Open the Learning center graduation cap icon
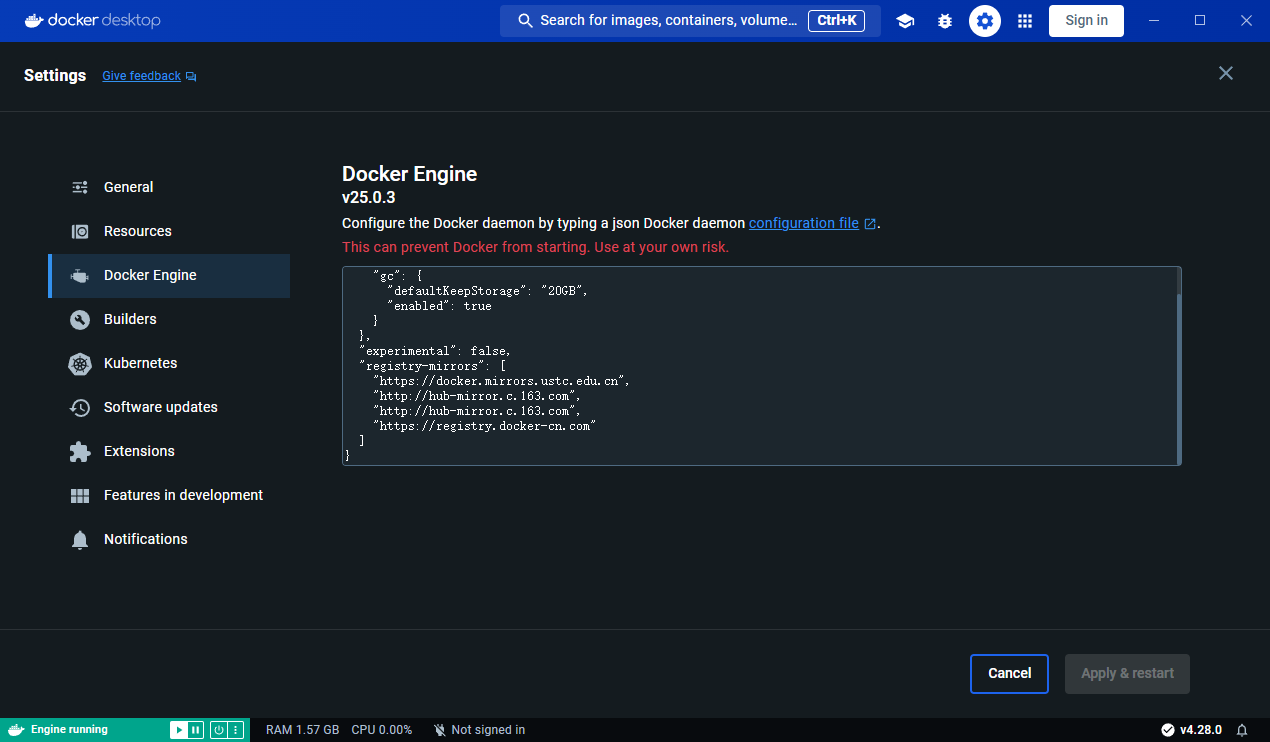Viewport: 1270px width, 742px height. click(x=905, y=21)
